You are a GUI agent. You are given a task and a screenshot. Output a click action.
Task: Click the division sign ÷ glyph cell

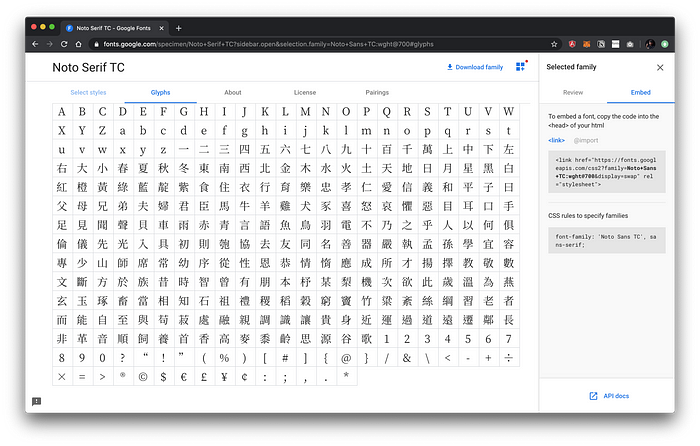(x=508, y=358)
